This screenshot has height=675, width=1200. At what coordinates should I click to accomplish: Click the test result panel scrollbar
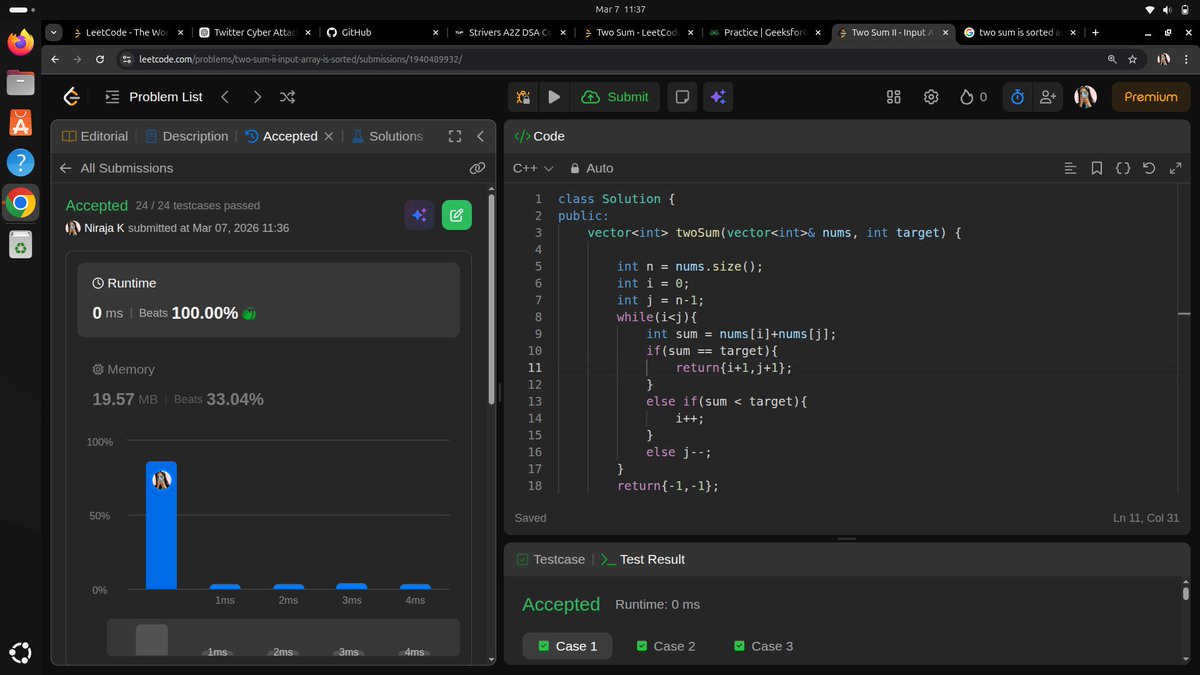(1185, 594)
